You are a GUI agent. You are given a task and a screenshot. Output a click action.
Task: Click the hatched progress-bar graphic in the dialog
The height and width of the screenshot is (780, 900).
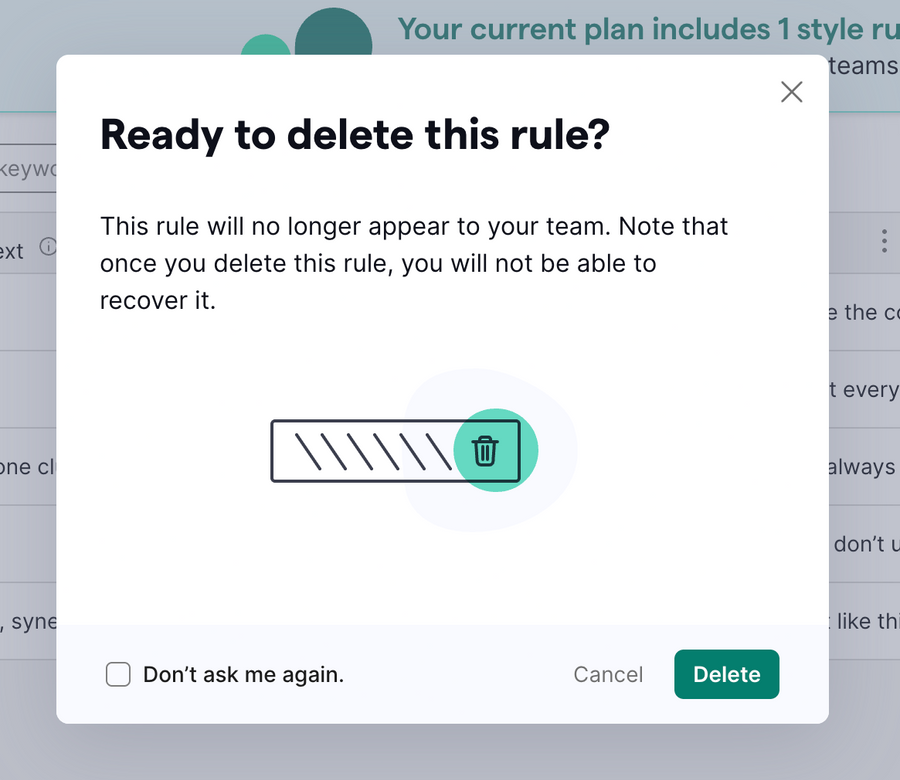tap(380, 450)
